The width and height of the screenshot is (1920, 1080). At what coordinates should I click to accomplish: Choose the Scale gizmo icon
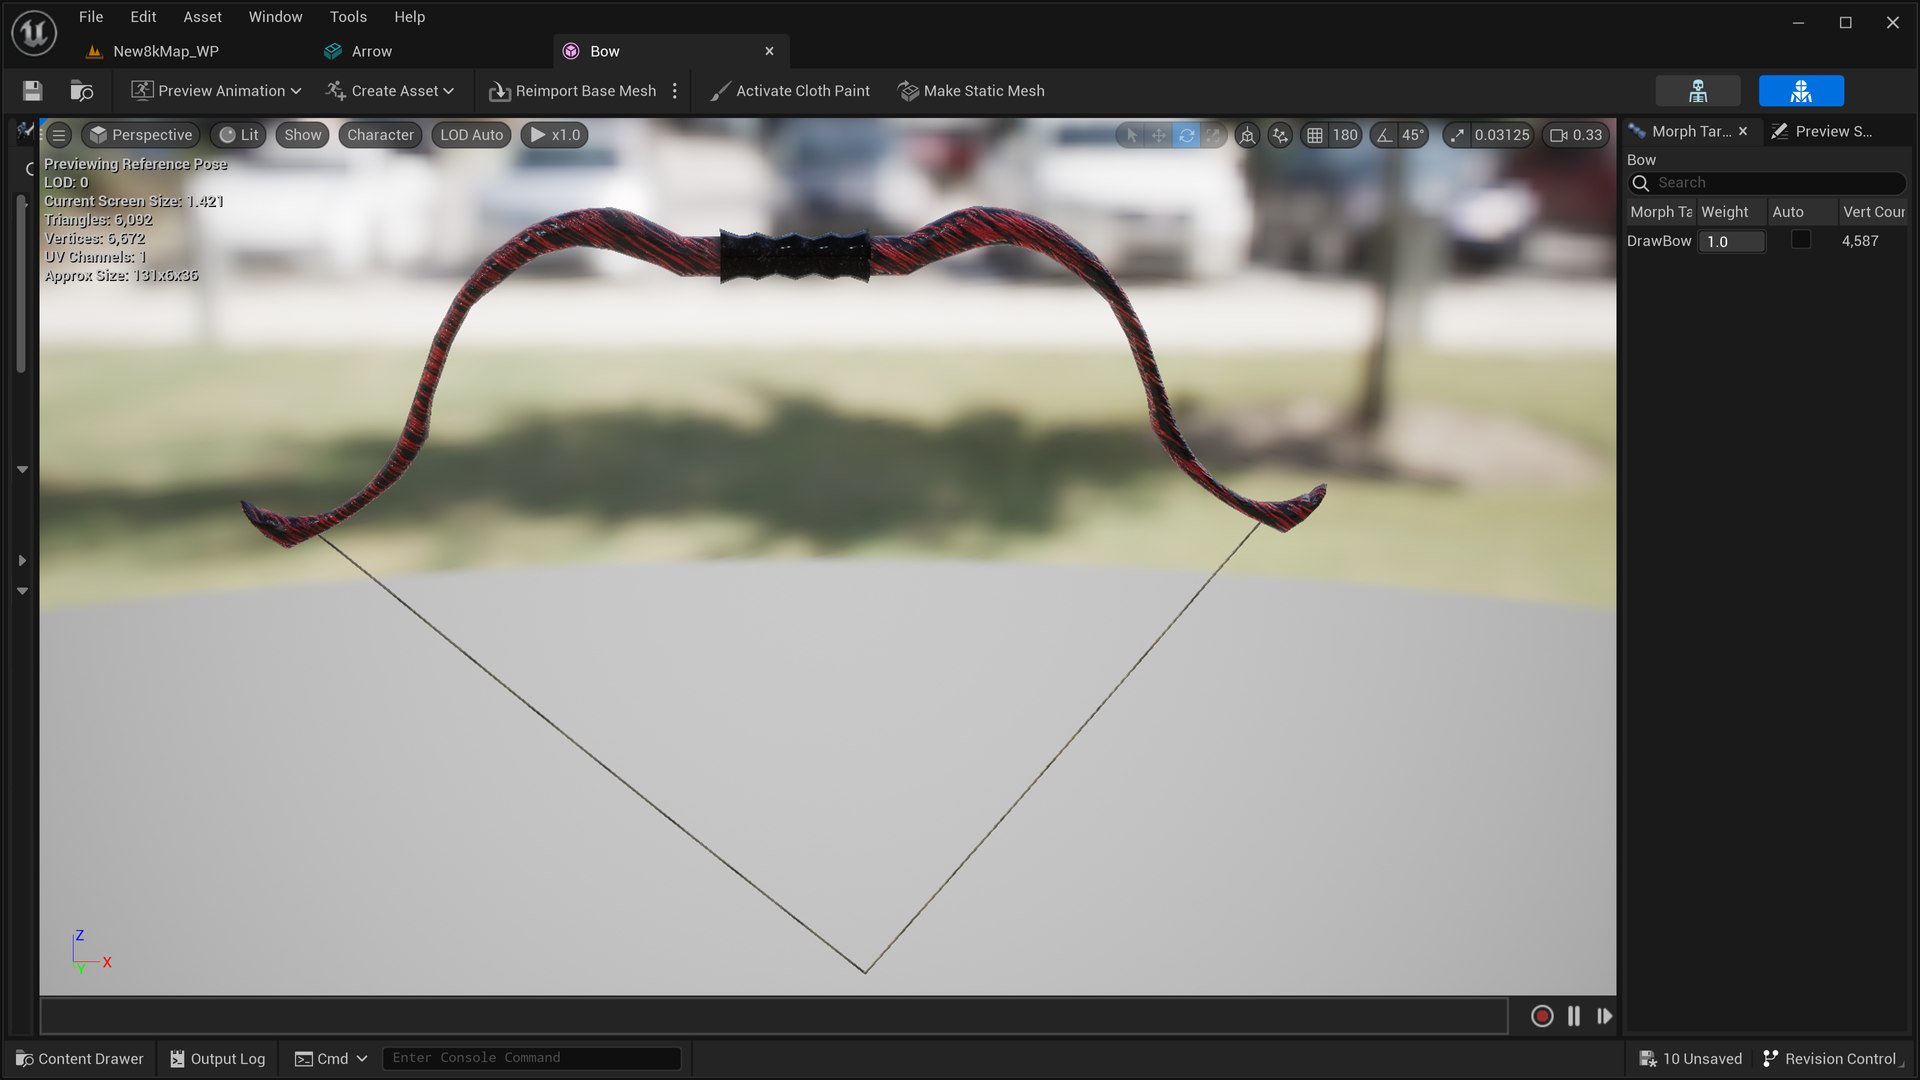[1213, 135]
